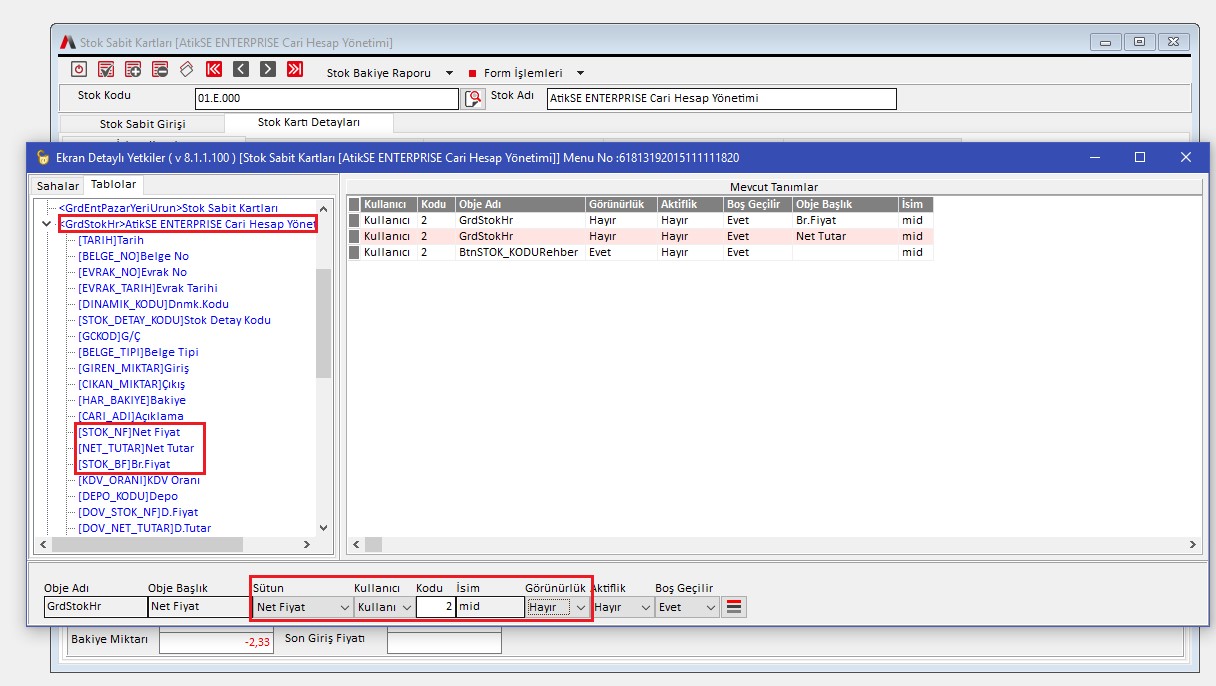Open the Stok Bakiye Raporu menu
1216x686 pixels.
390,73
